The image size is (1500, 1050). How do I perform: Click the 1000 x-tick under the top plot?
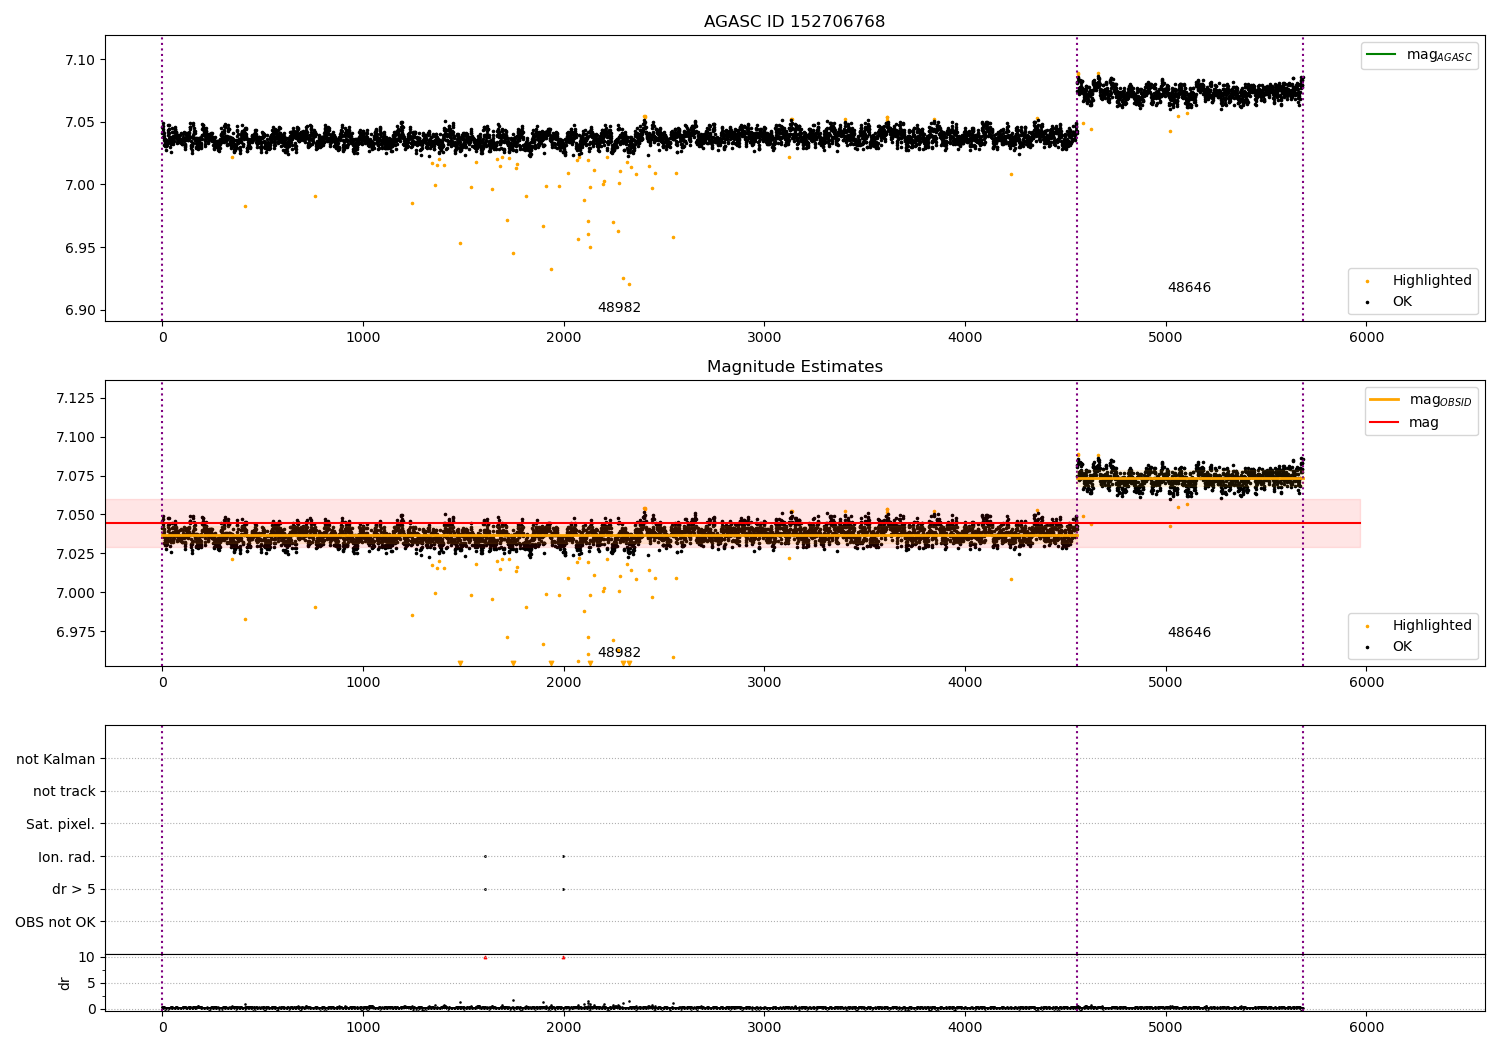363,338
